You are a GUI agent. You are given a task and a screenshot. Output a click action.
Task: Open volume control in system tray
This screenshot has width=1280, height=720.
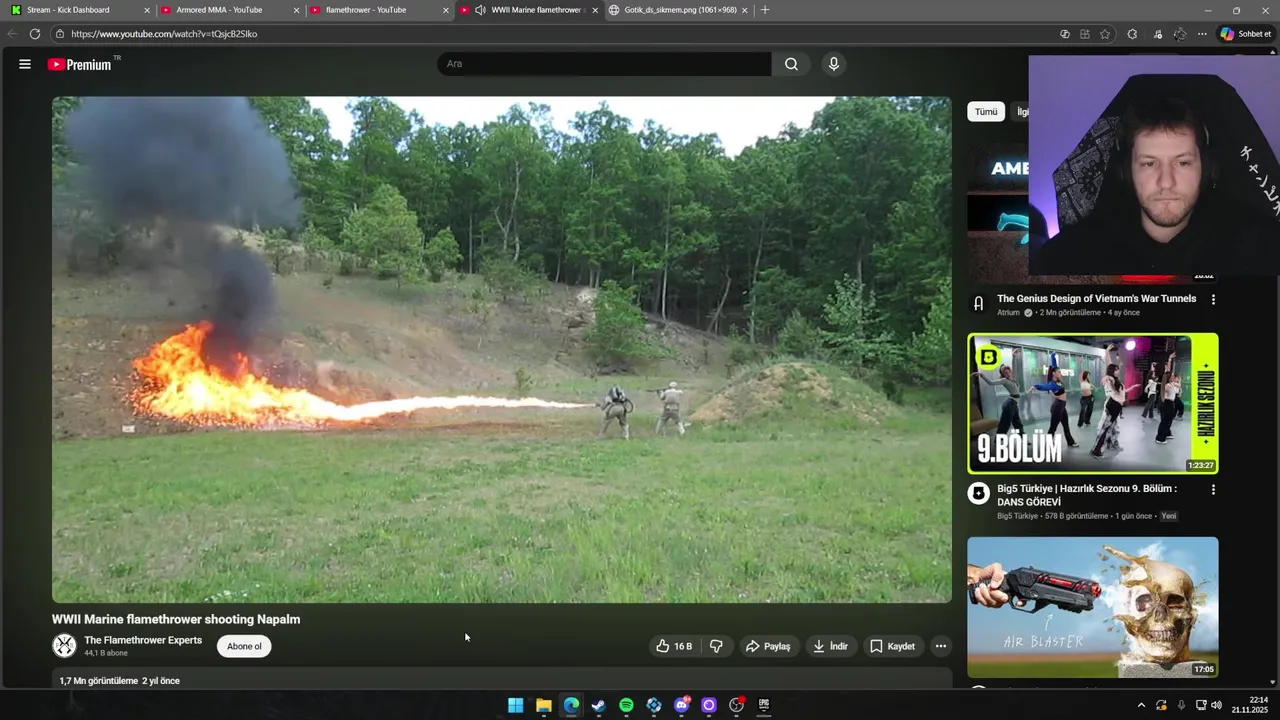tap(1216, 705)
